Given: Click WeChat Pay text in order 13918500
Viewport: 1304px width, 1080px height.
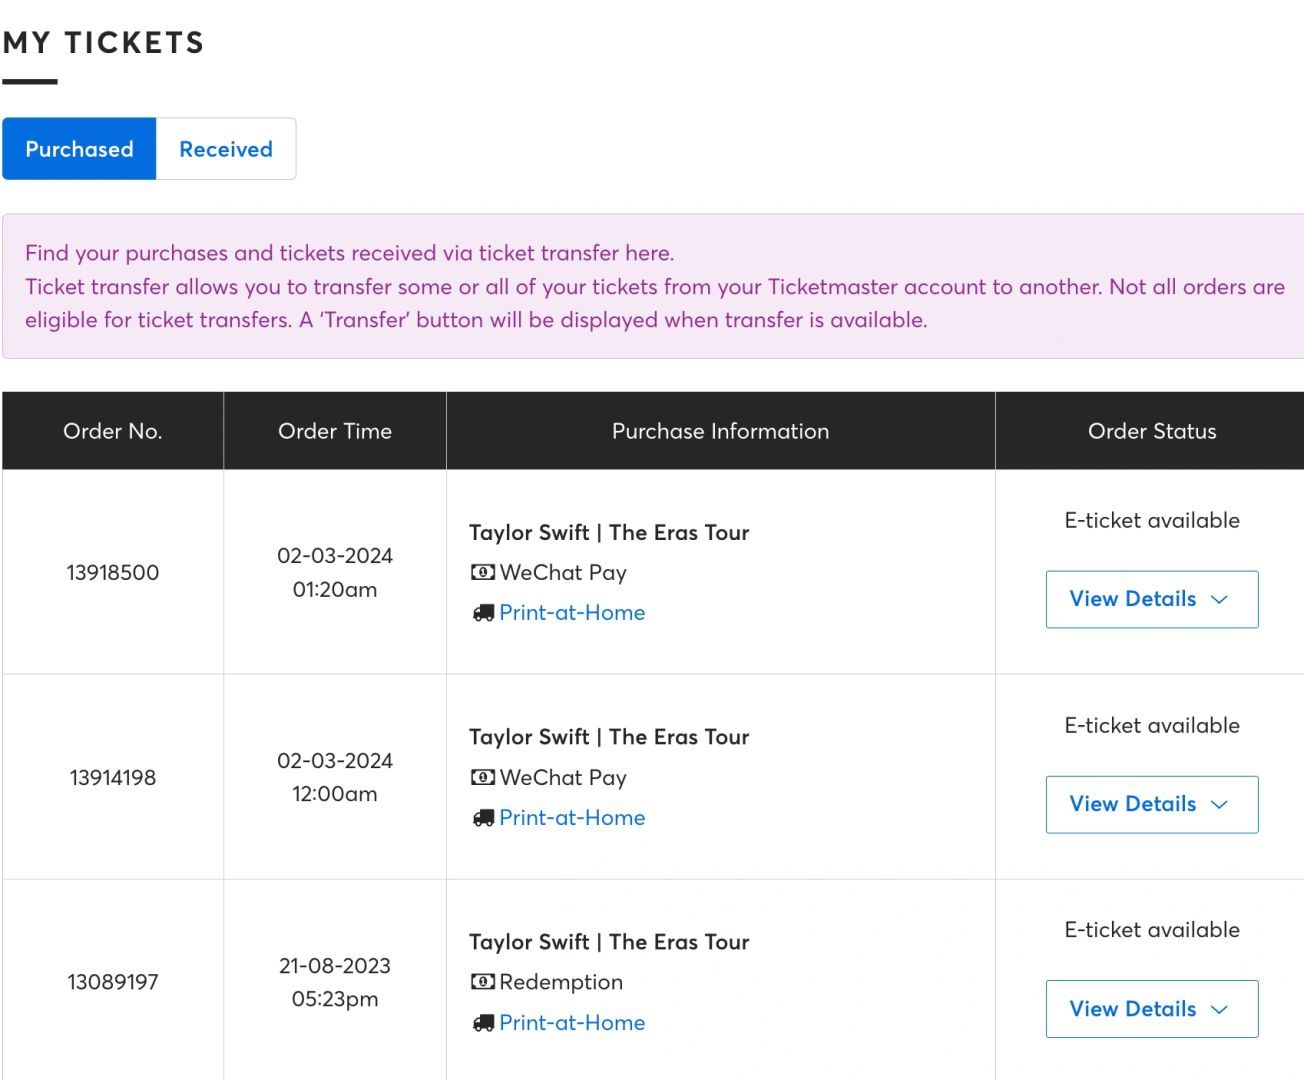Looking at the screenshot, I should (563, 572).
